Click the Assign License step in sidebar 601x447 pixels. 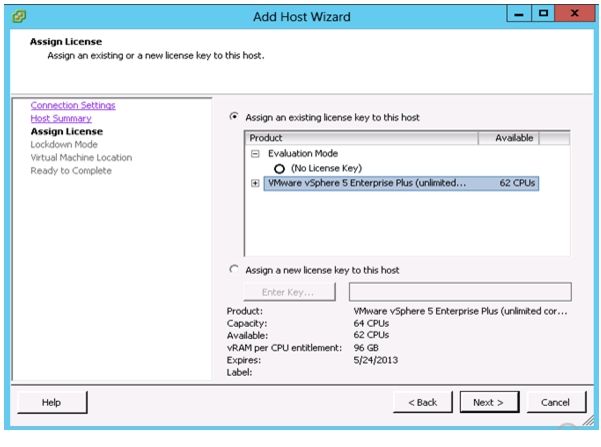coord(67,131)
